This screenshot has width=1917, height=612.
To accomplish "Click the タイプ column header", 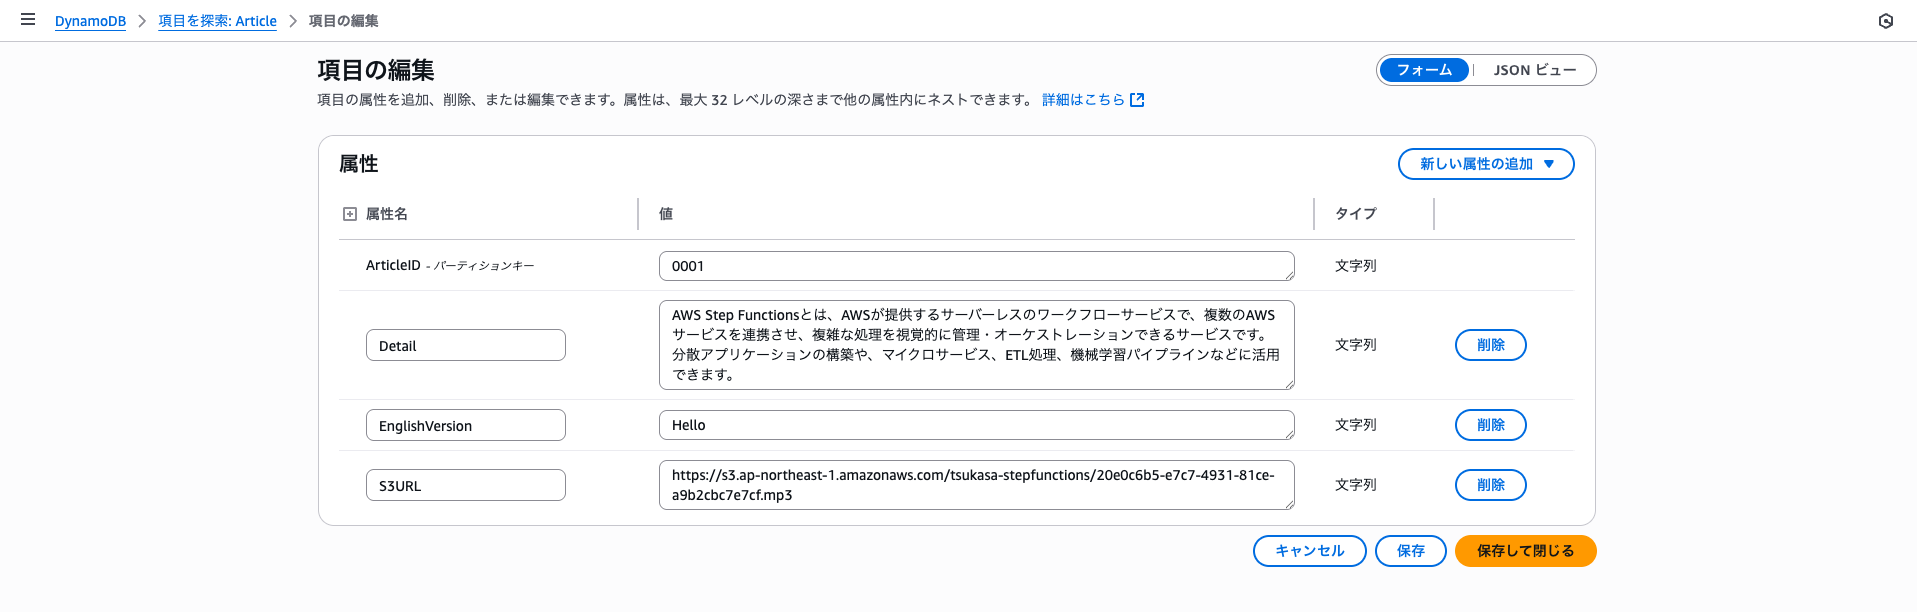I will click(x=1356, y=214).
